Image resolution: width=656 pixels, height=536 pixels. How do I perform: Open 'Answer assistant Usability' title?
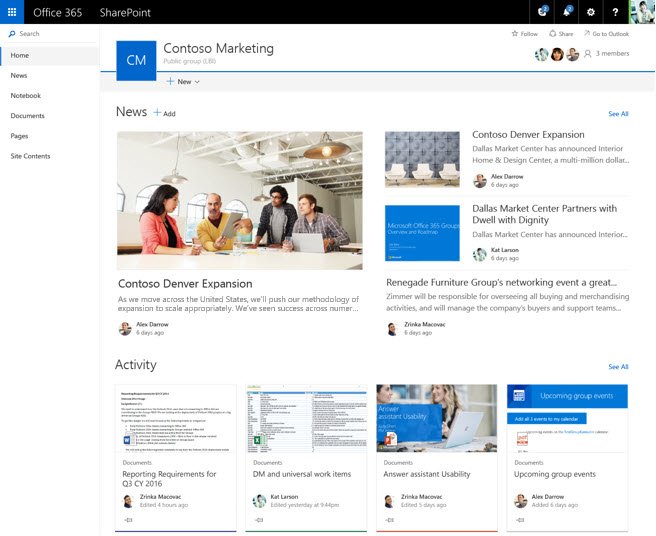point(427,474)
